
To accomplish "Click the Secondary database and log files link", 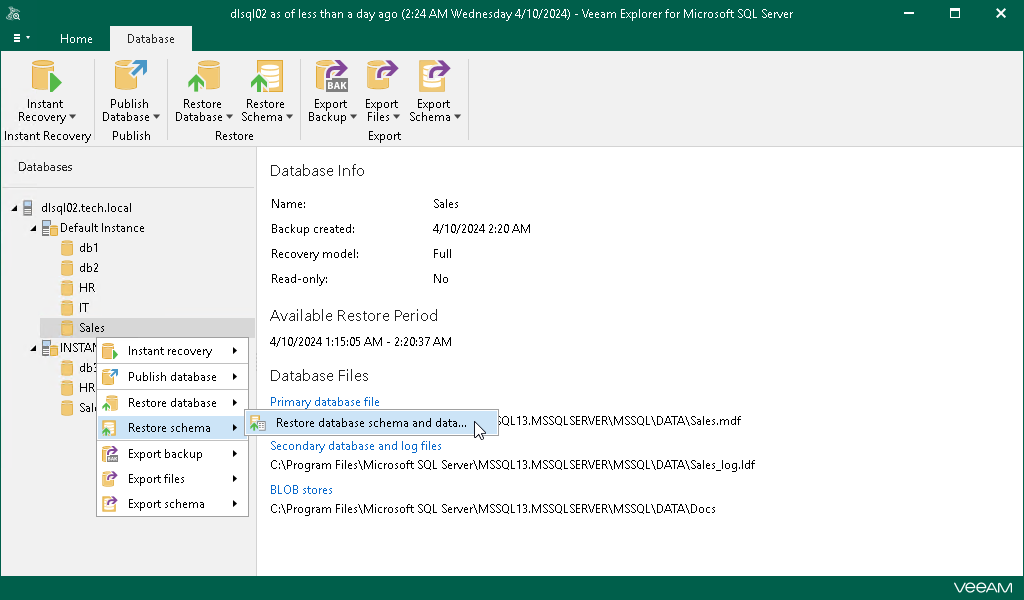I will click(x=355, y=446).
